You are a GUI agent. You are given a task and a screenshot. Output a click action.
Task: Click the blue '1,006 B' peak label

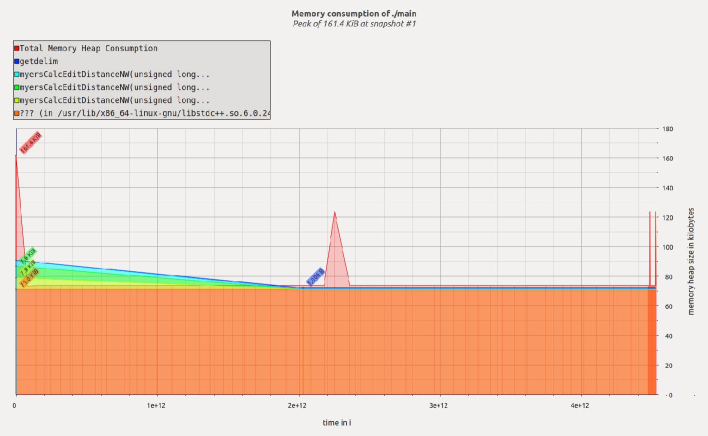[x=315, y=277]
